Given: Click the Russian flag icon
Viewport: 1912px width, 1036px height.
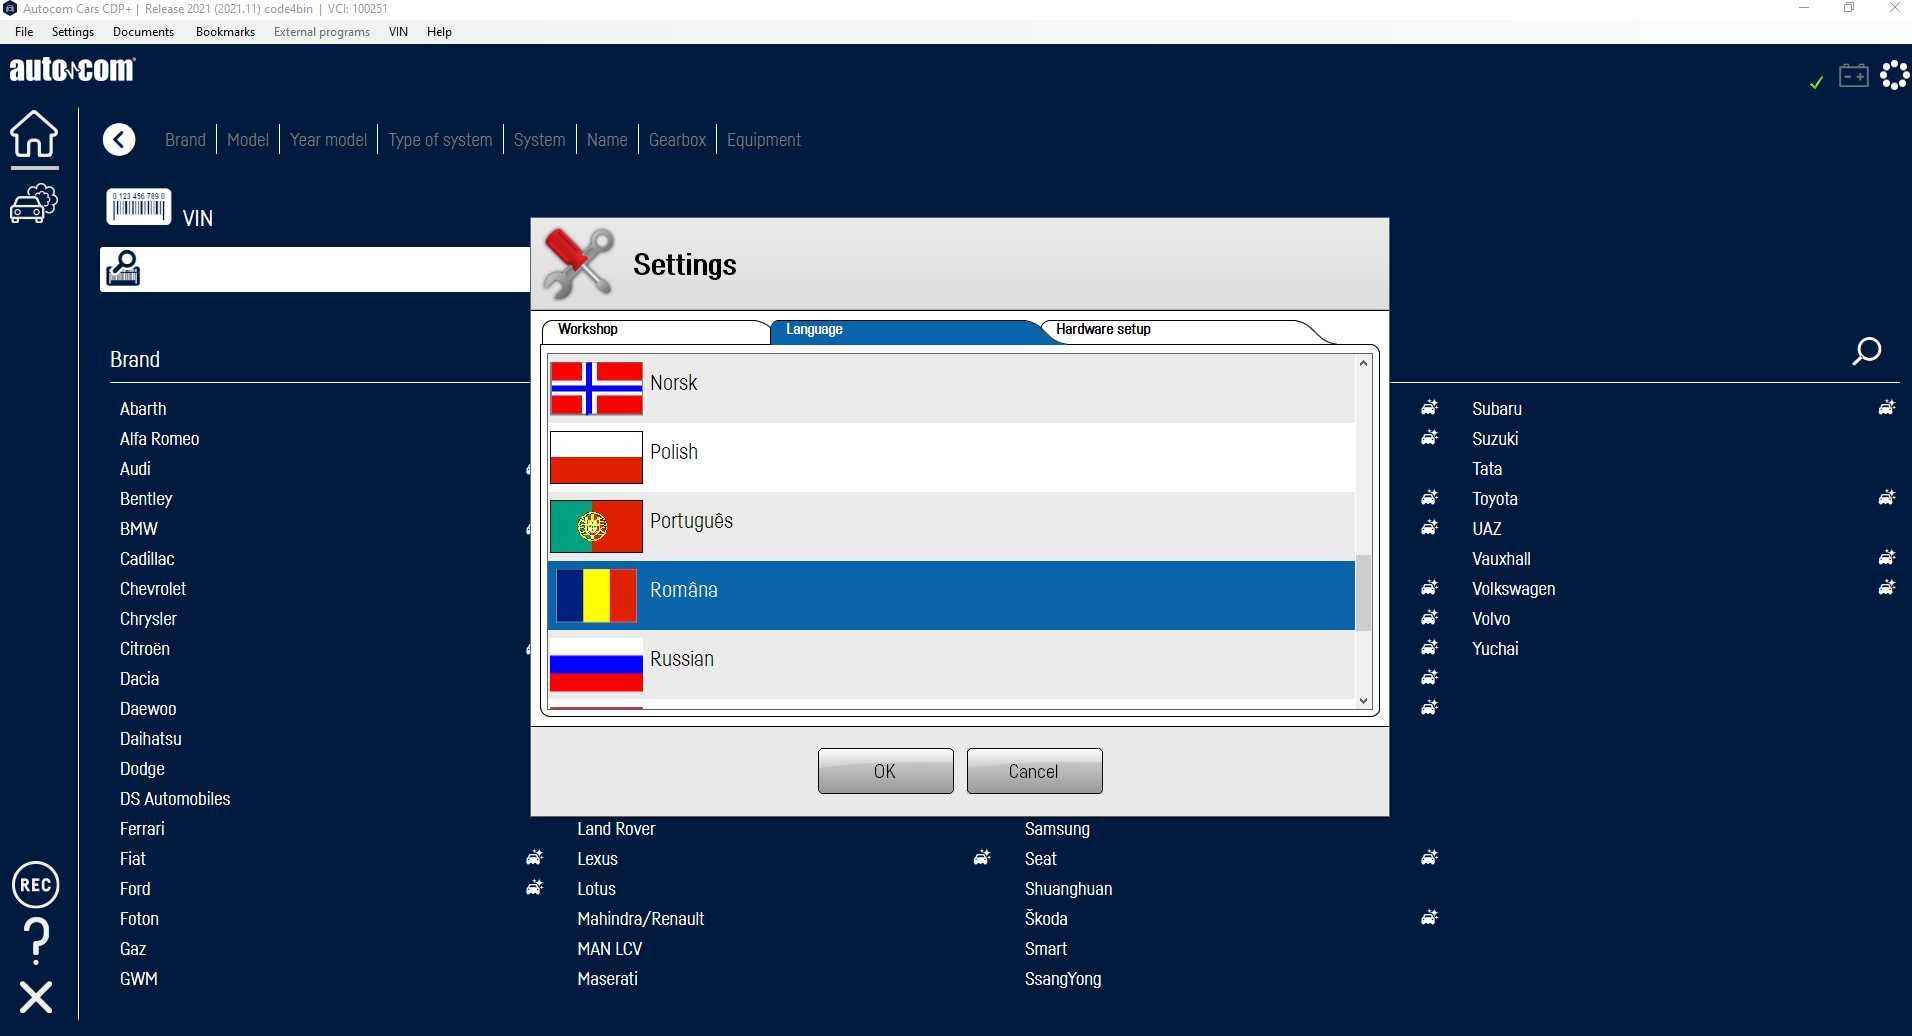Looking at the screenshot, I should click(x=596, y=665).
